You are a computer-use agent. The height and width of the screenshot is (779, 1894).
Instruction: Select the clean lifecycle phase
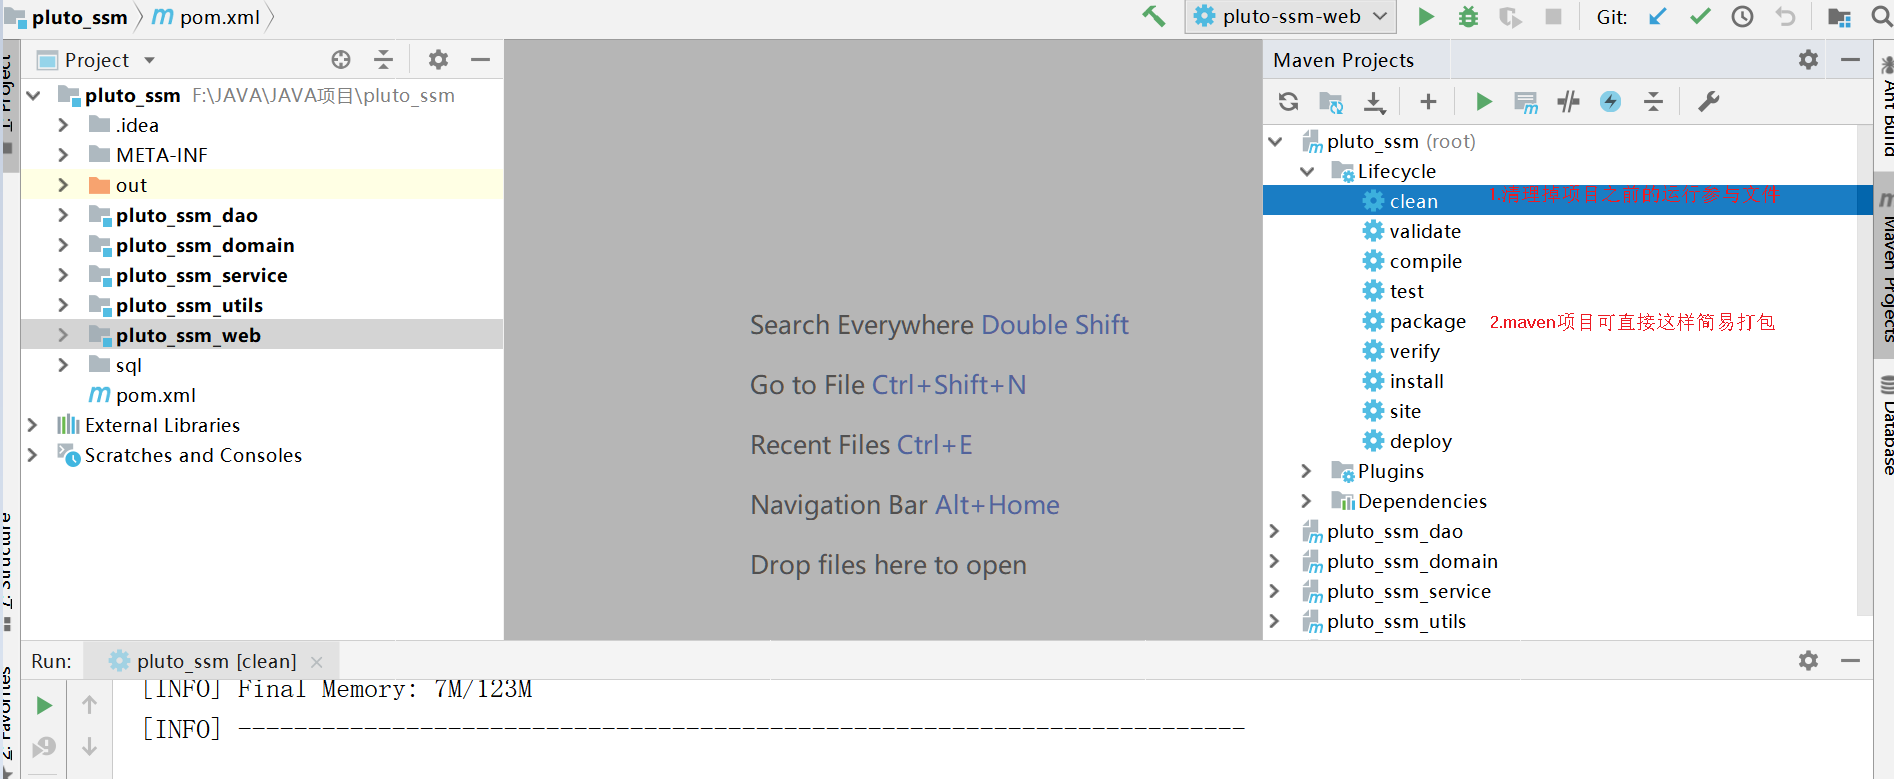click(x=1414, y=201)
